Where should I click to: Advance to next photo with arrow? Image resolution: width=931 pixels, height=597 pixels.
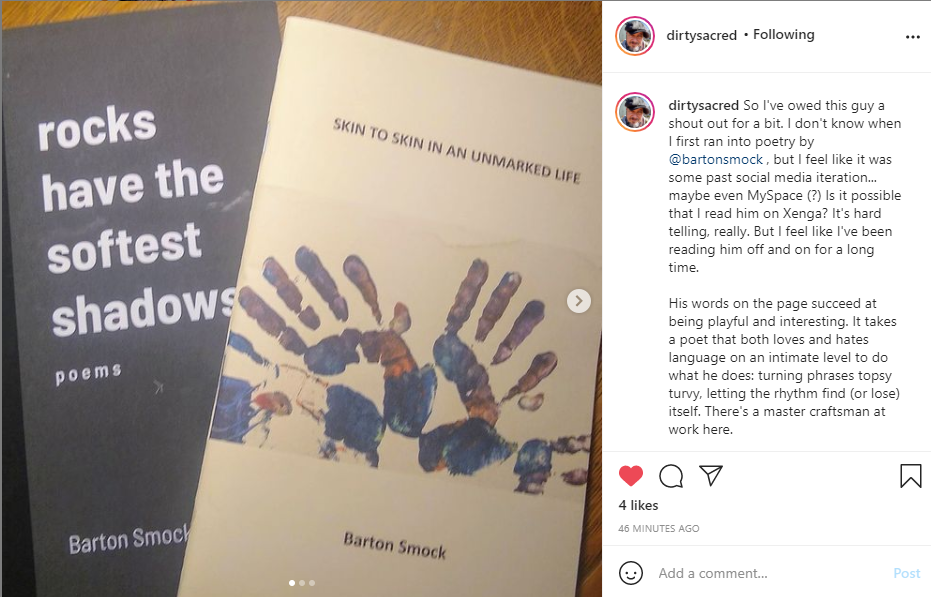[x=578, y=301]
